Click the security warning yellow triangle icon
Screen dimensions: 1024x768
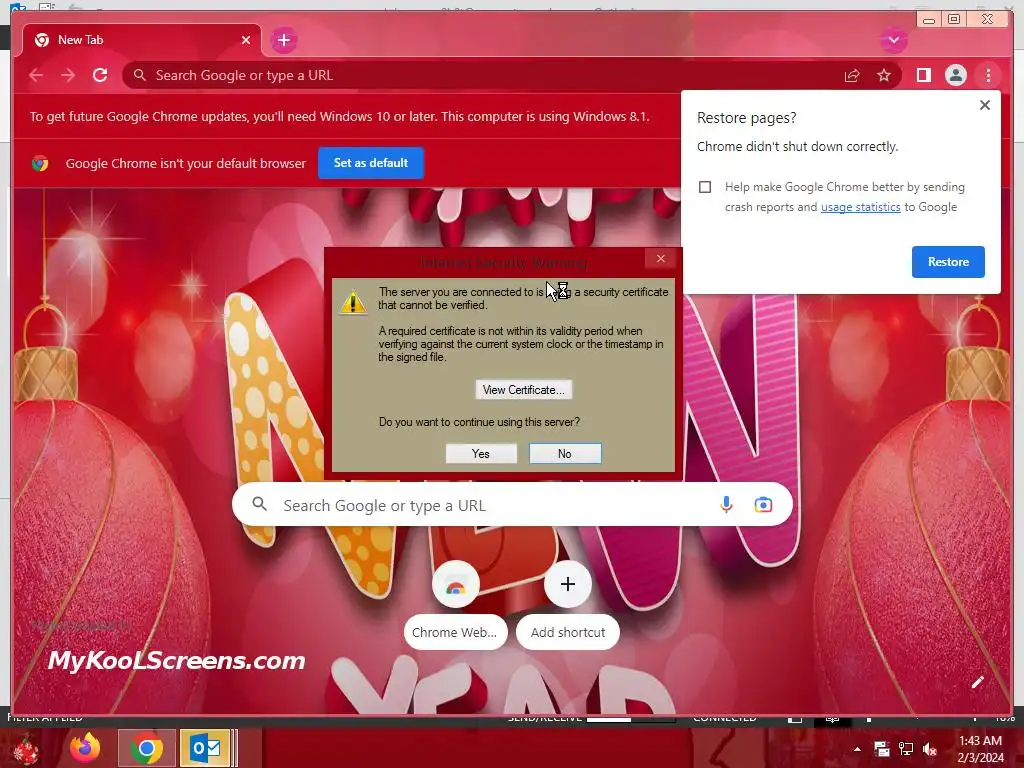click(x=353, y=302)
